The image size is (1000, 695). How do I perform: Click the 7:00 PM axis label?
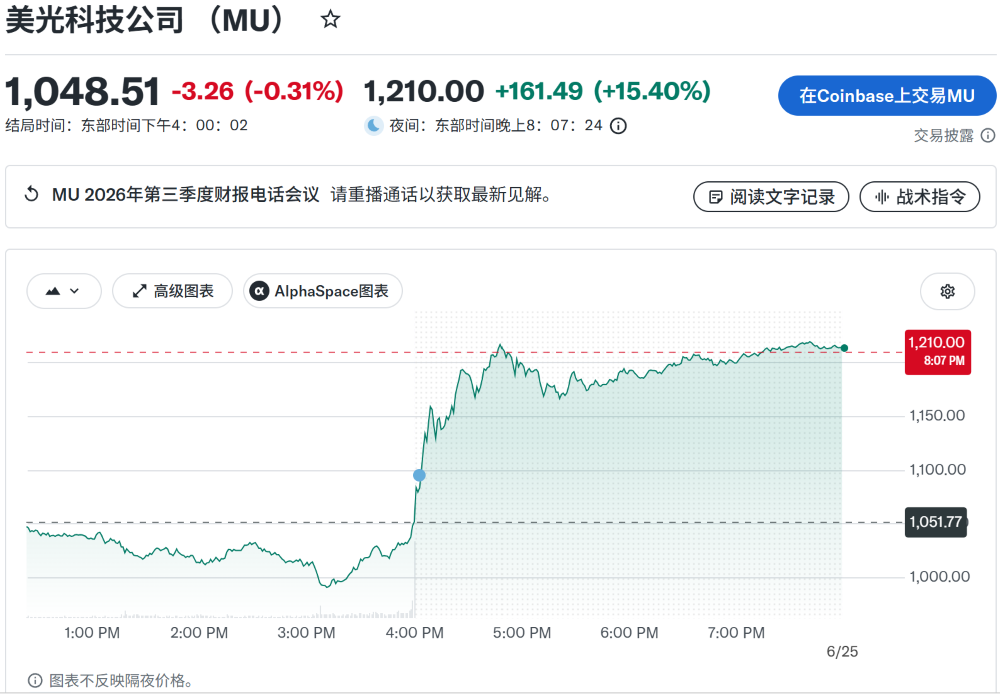pos(736,633)
